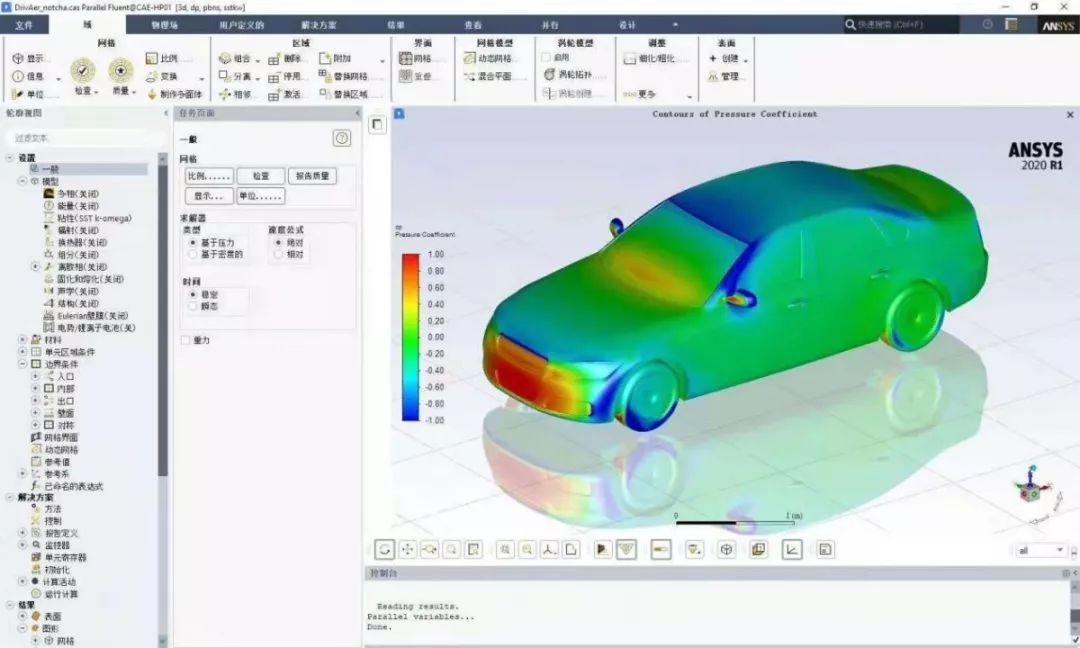Expand the 入口 inlet tree node

pos(35,376)
